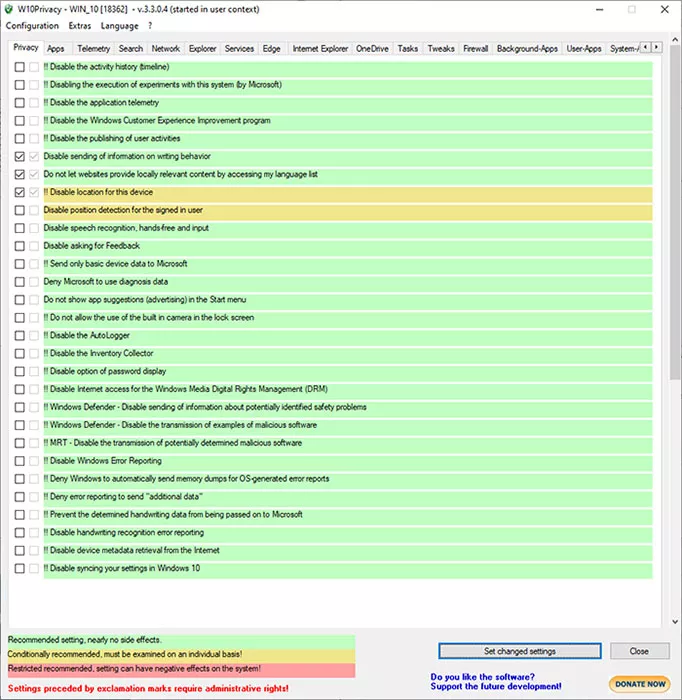This screenshot has height=700, width=682.
Task: Click 'Windows Defender - Disable sending of information' text
Action: coord(205,407)
